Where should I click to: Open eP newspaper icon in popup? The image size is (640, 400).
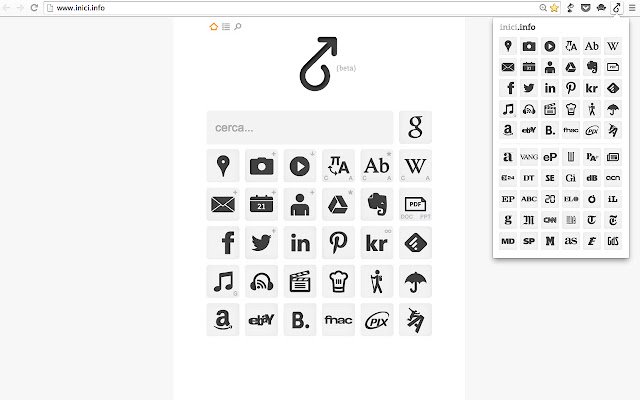coord(550,157)
